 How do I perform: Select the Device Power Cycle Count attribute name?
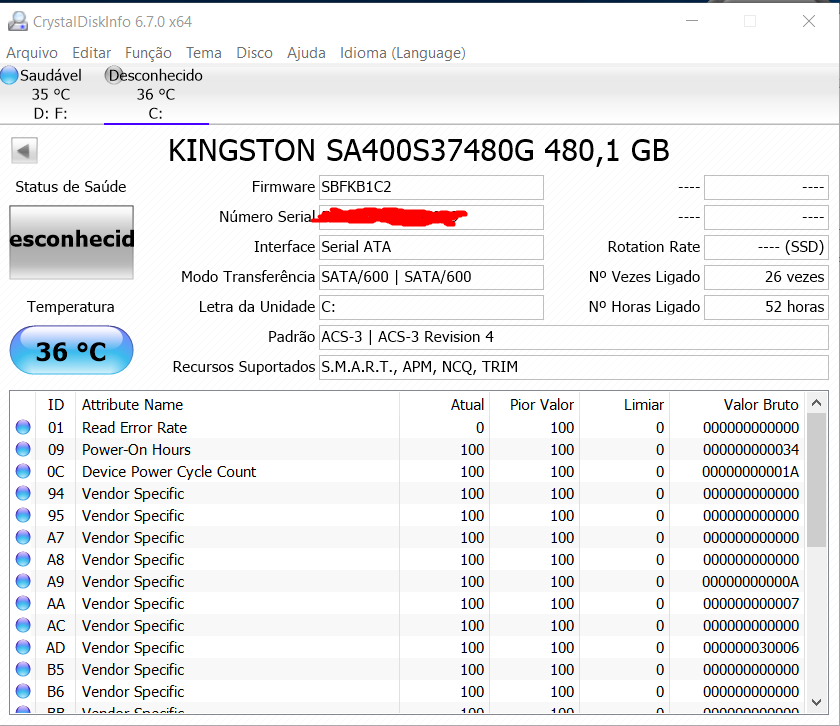point(169,471)
